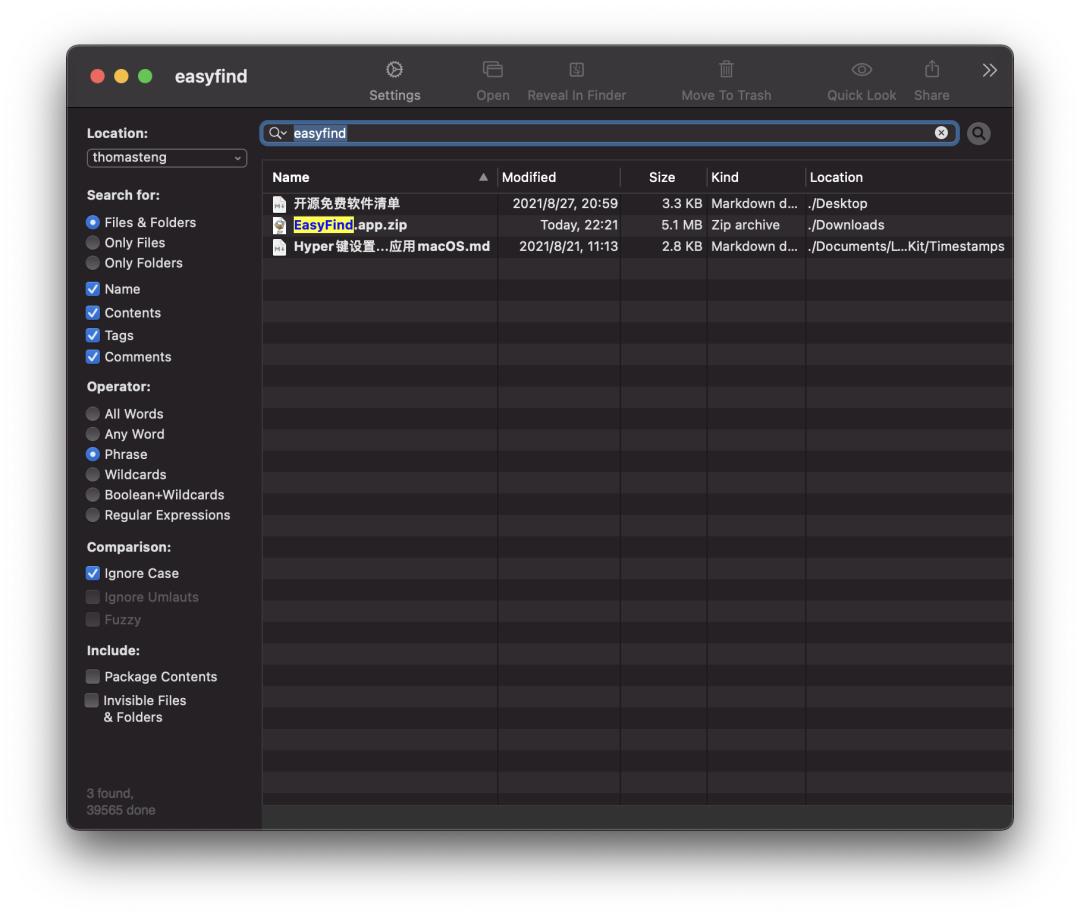The height and width of the screenshot is (918, 1080).
Task: Click the Timestamps location path cell
Action: [x=906, y=247]
